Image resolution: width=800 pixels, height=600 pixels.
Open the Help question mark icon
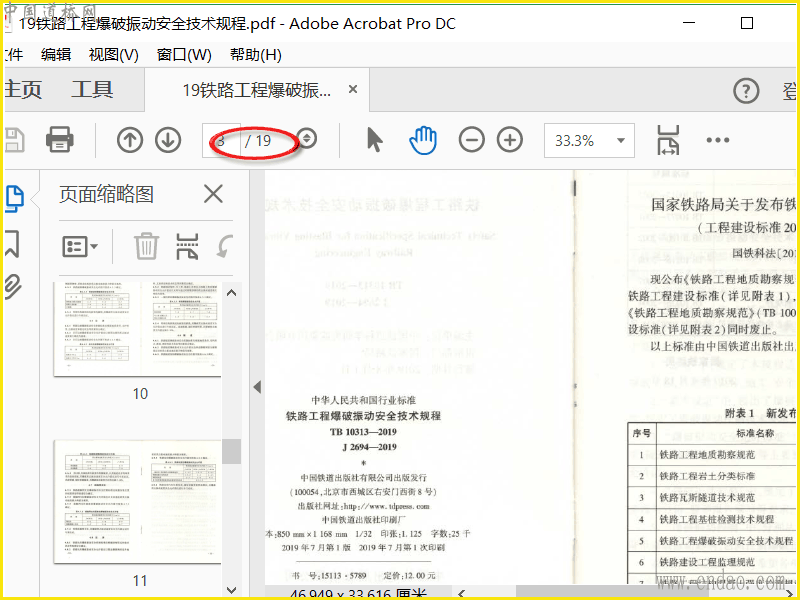coord(746,91)
